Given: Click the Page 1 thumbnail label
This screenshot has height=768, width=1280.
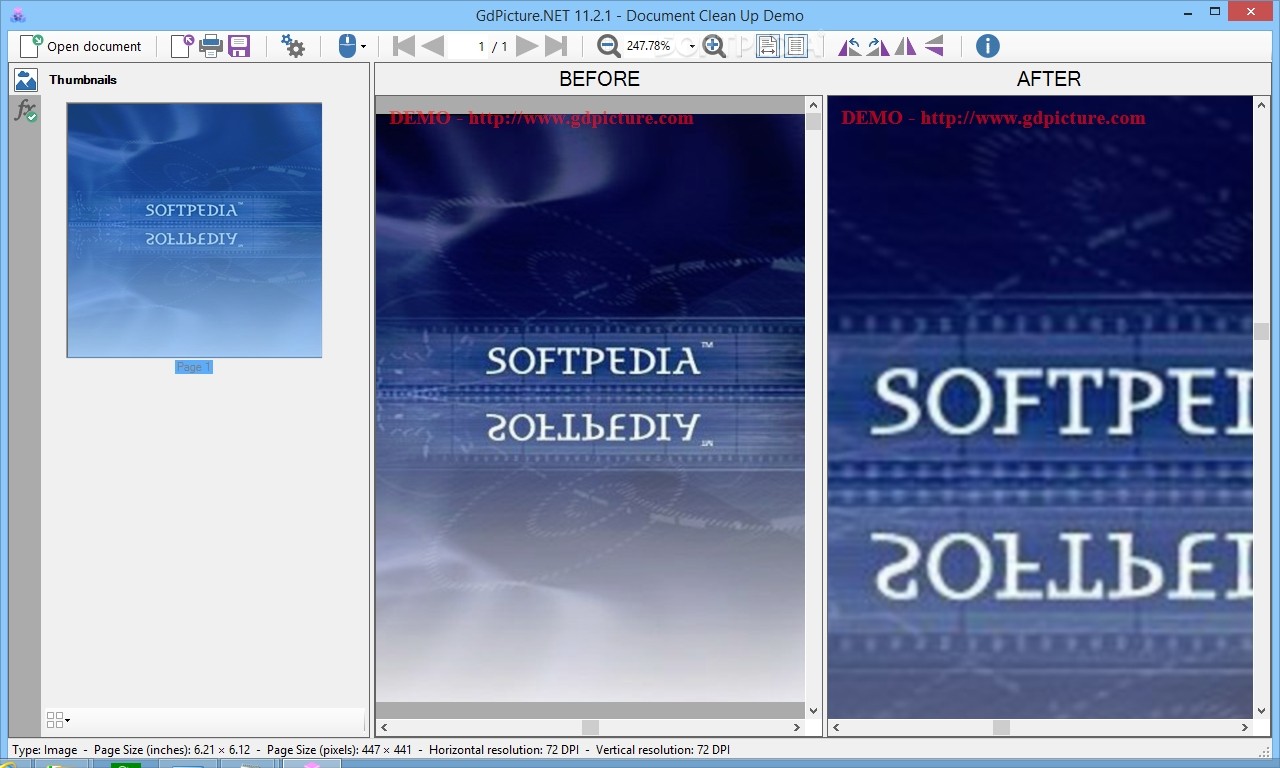Looking at the screenshot, I should 194,367.
